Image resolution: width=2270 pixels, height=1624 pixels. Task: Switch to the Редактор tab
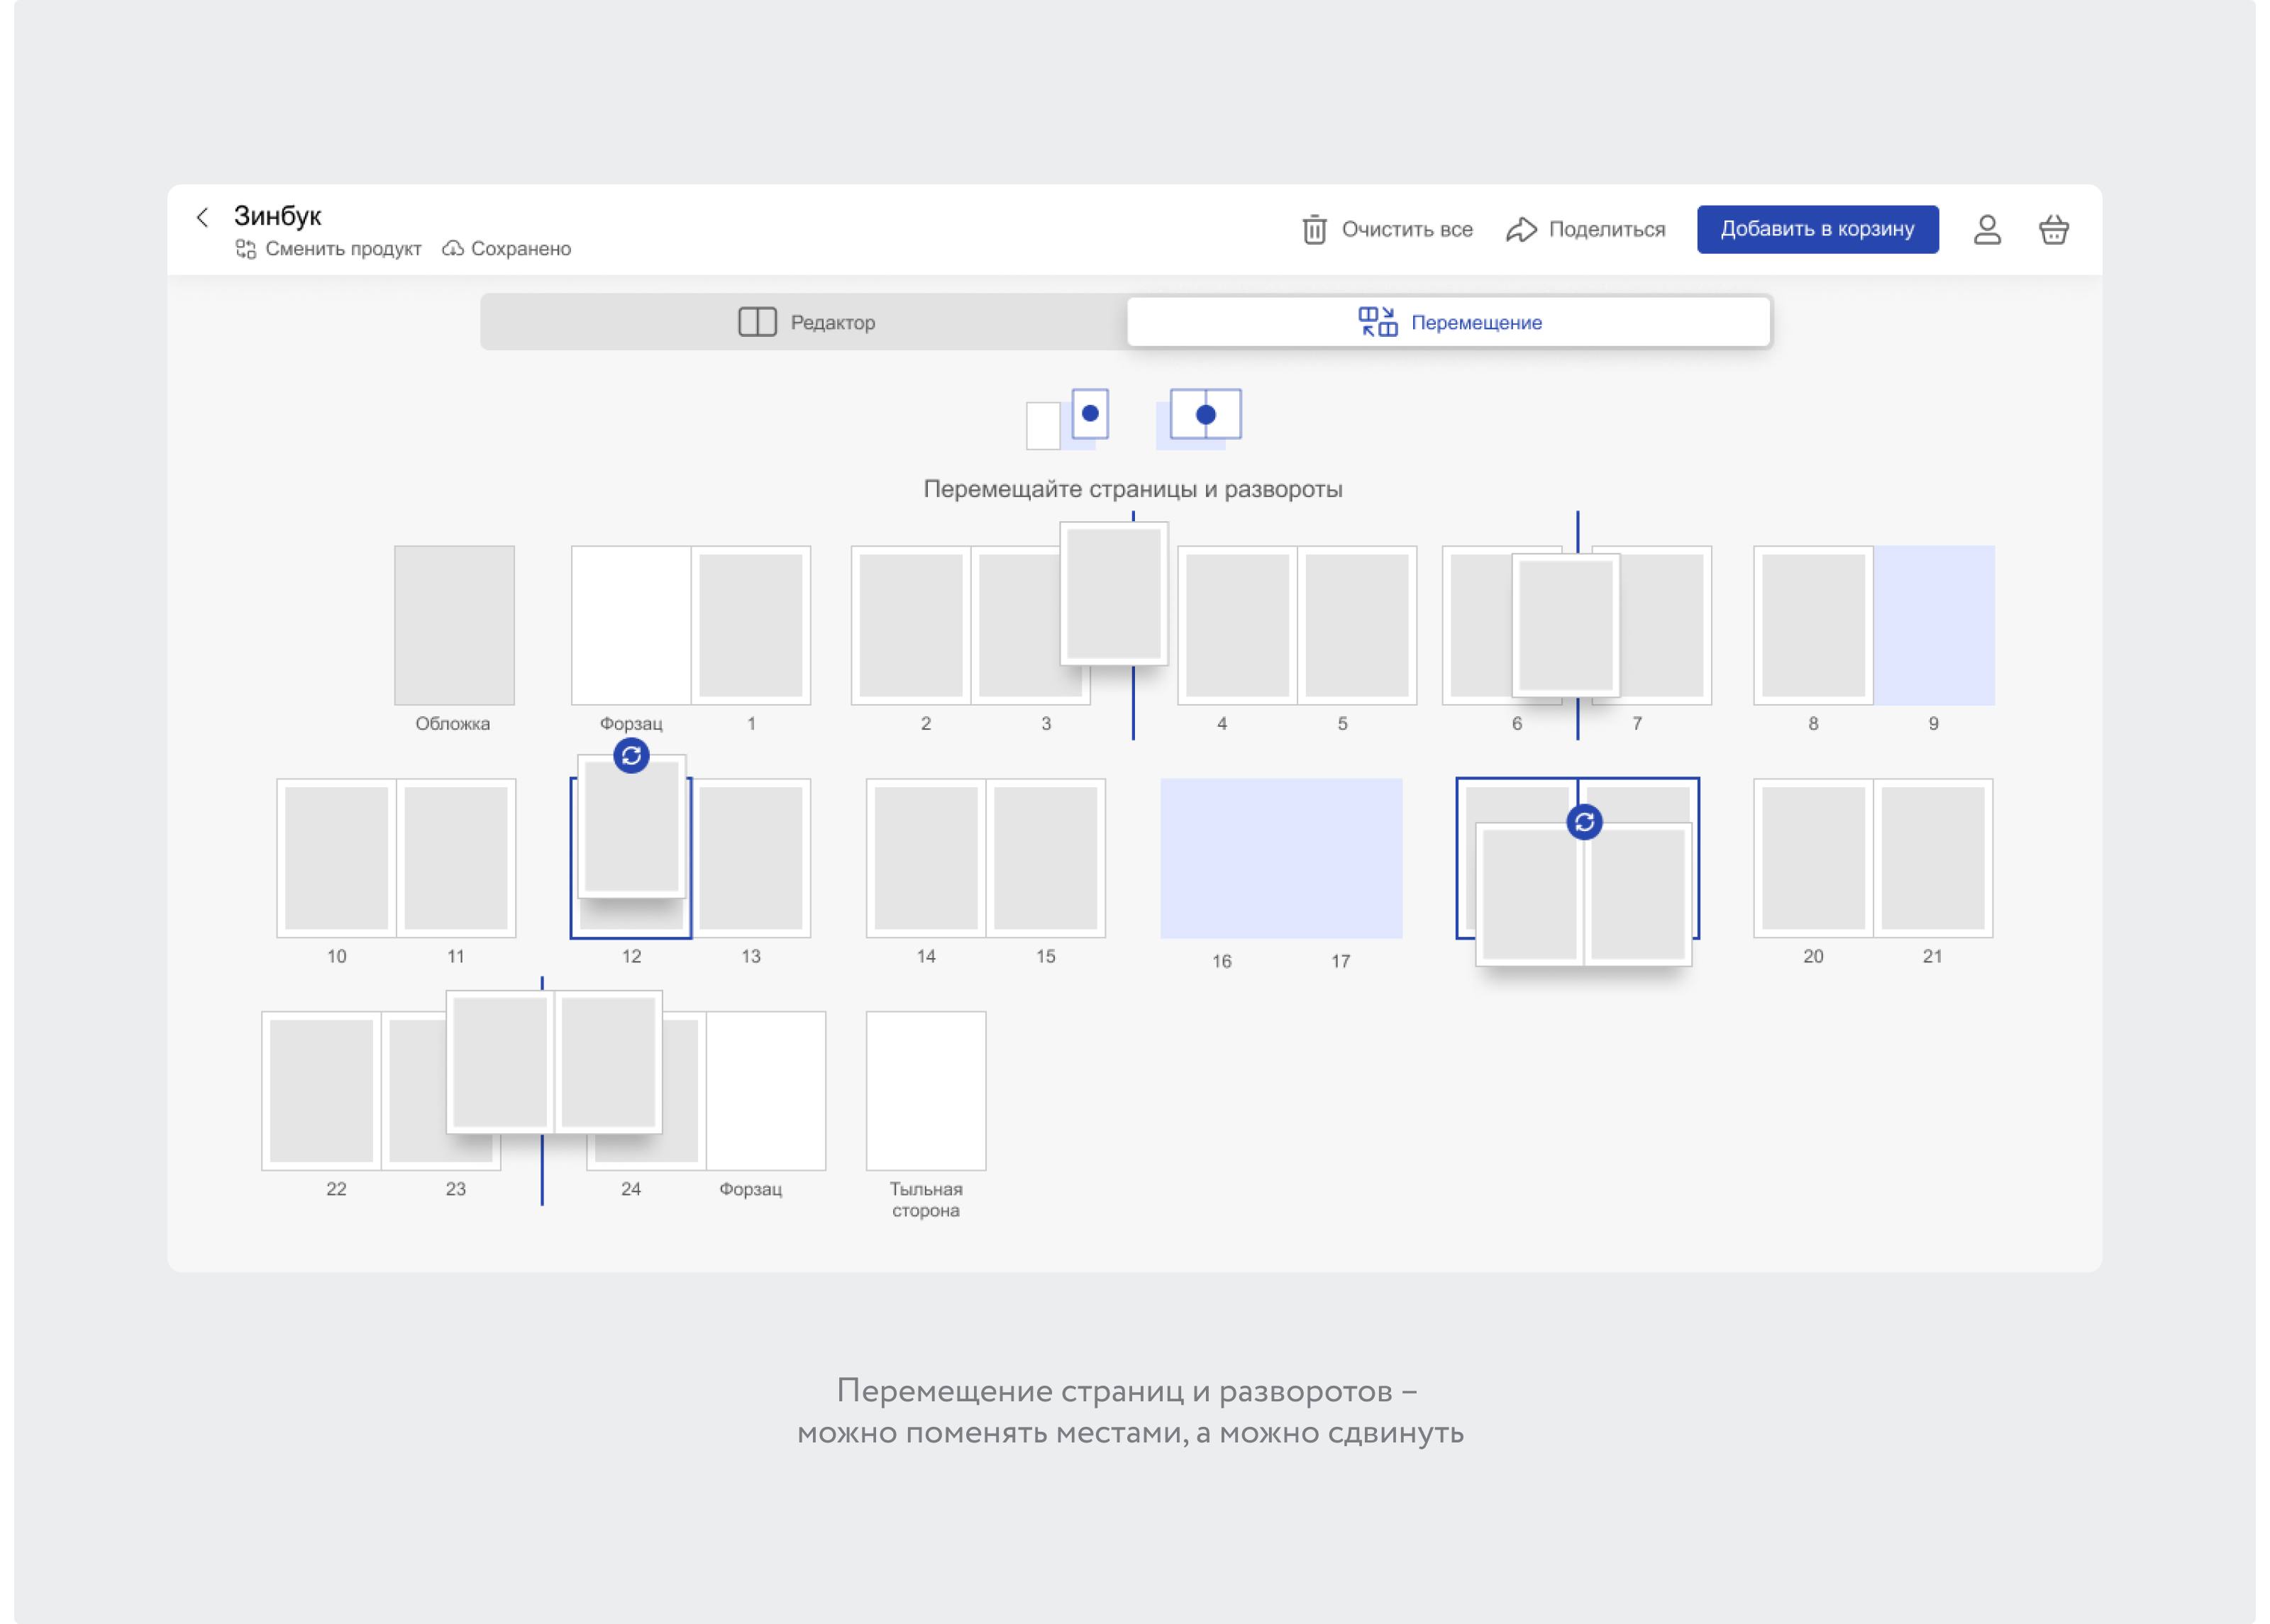pyautogui.click(x=805, y=322)
